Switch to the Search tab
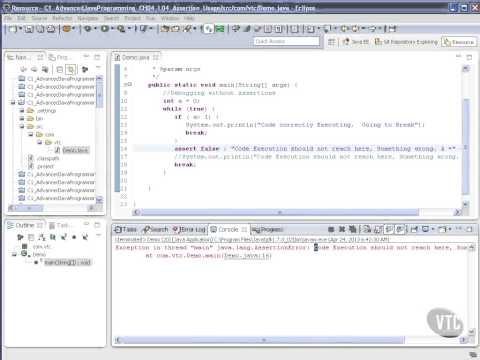Image resolution: width=480 pixels, height=360 pixels. click(x=156, y=229)
